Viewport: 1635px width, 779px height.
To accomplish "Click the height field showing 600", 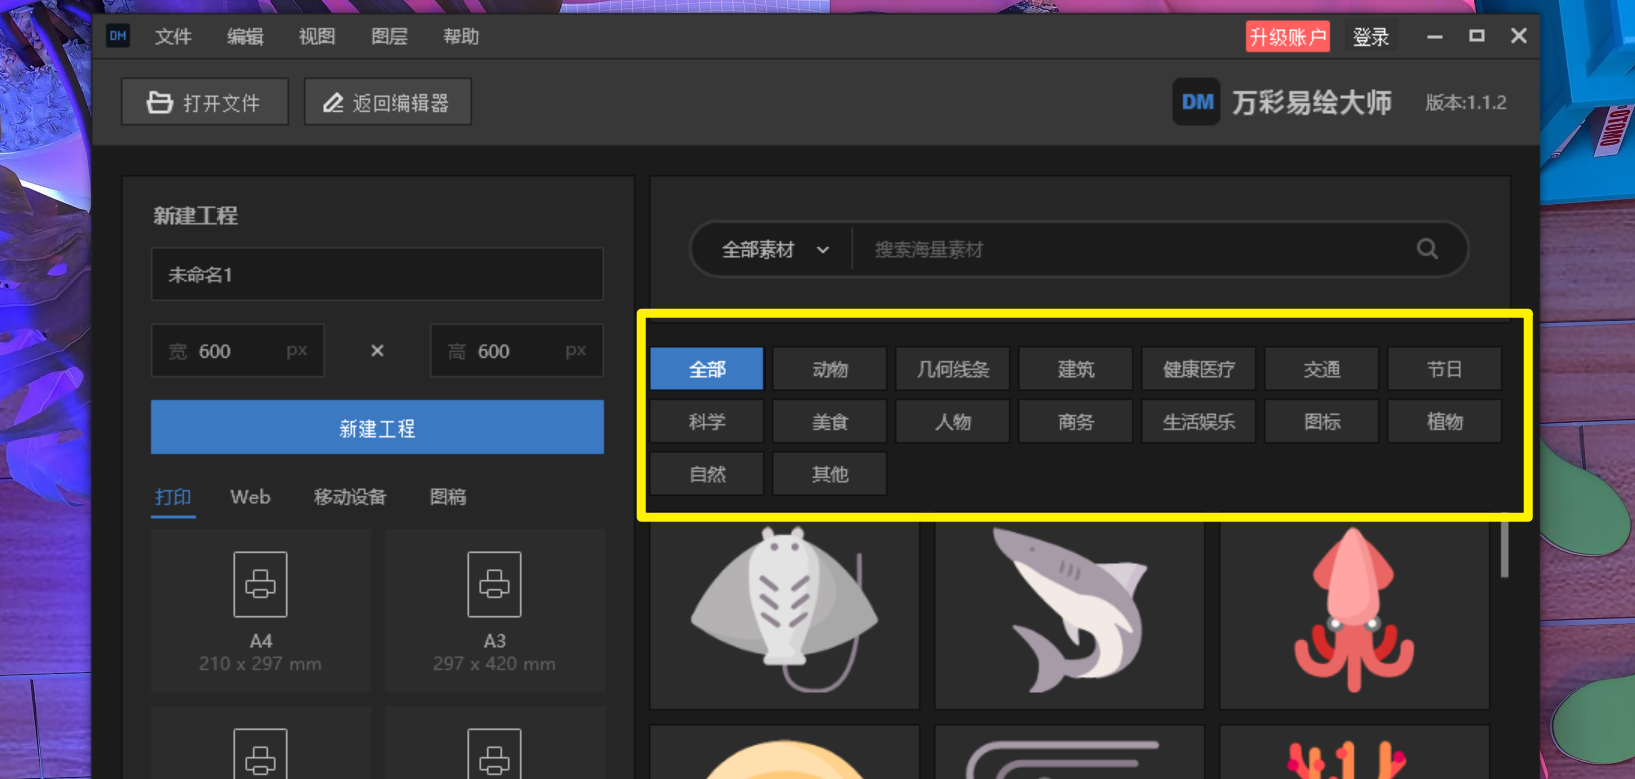I will coord(517,351).
